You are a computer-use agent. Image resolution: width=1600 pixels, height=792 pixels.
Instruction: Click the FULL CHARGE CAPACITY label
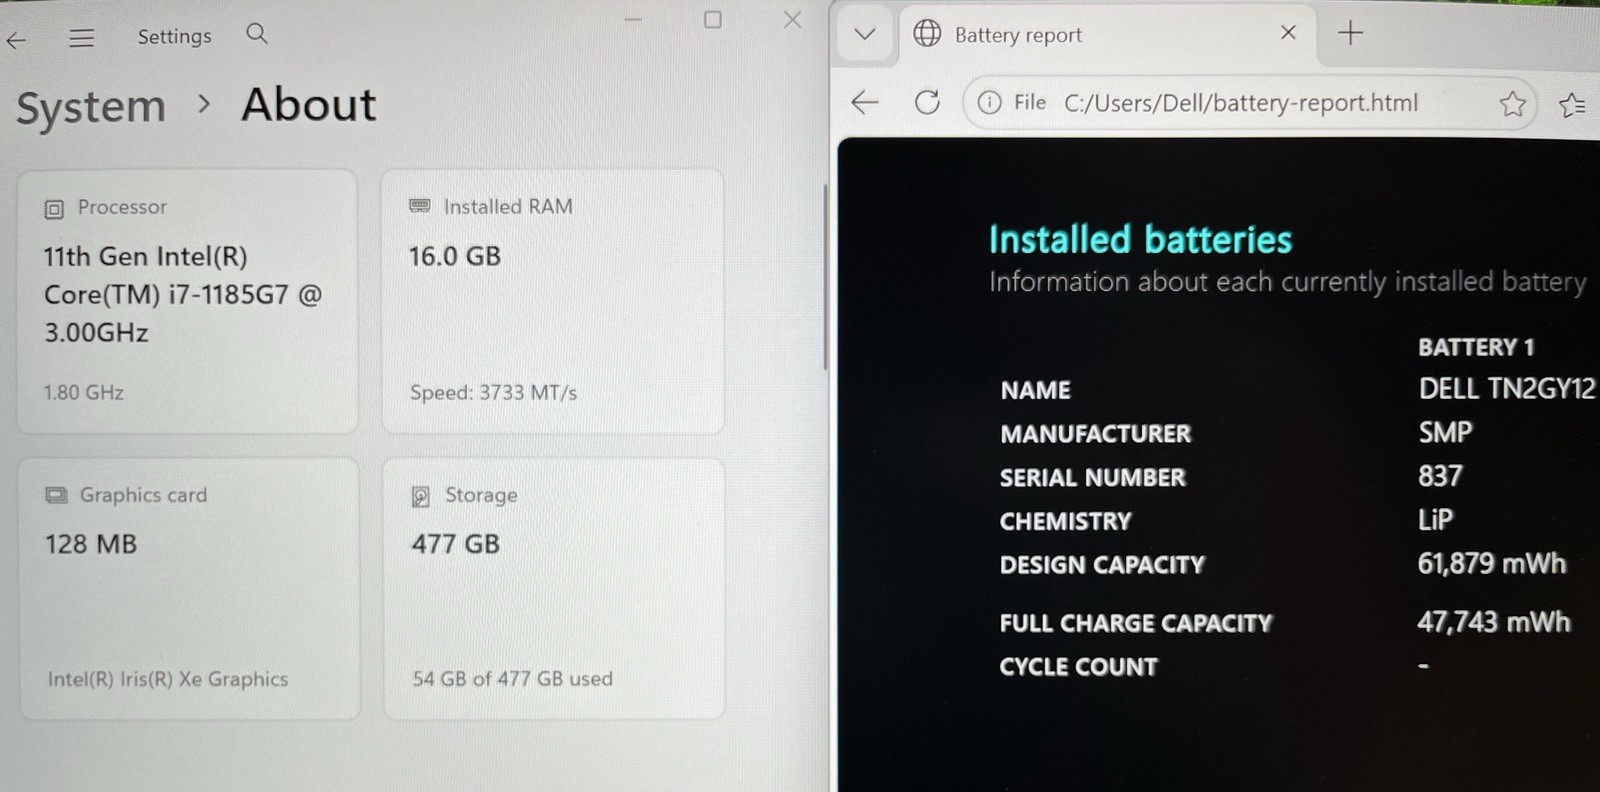point(1136,623)
